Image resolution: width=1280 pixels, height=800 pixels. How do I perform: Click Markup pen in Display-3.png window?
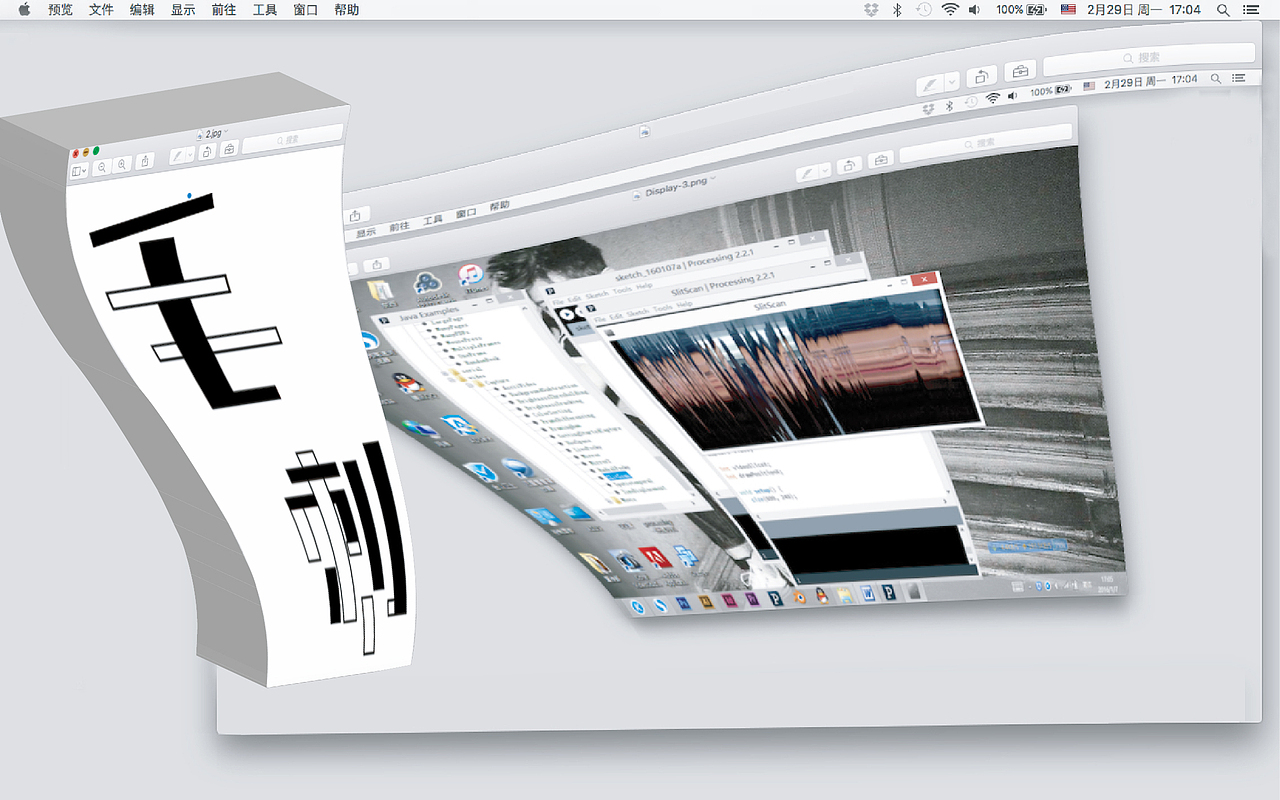805,173
